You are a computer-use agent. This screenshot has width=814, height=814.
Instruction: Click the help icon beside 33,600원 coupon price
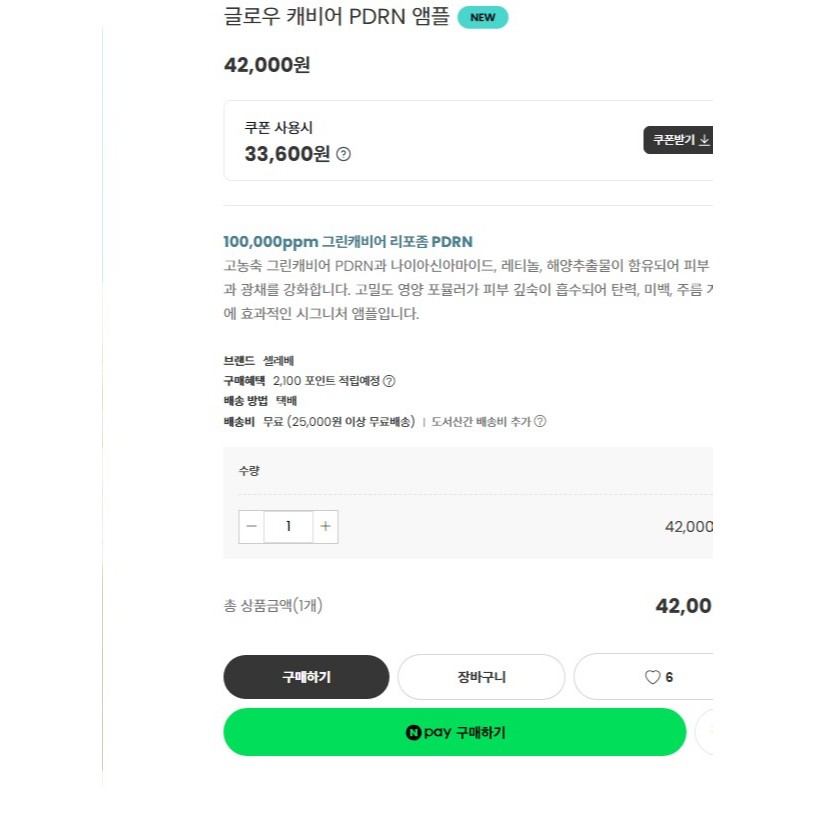(x=343, y=154)
